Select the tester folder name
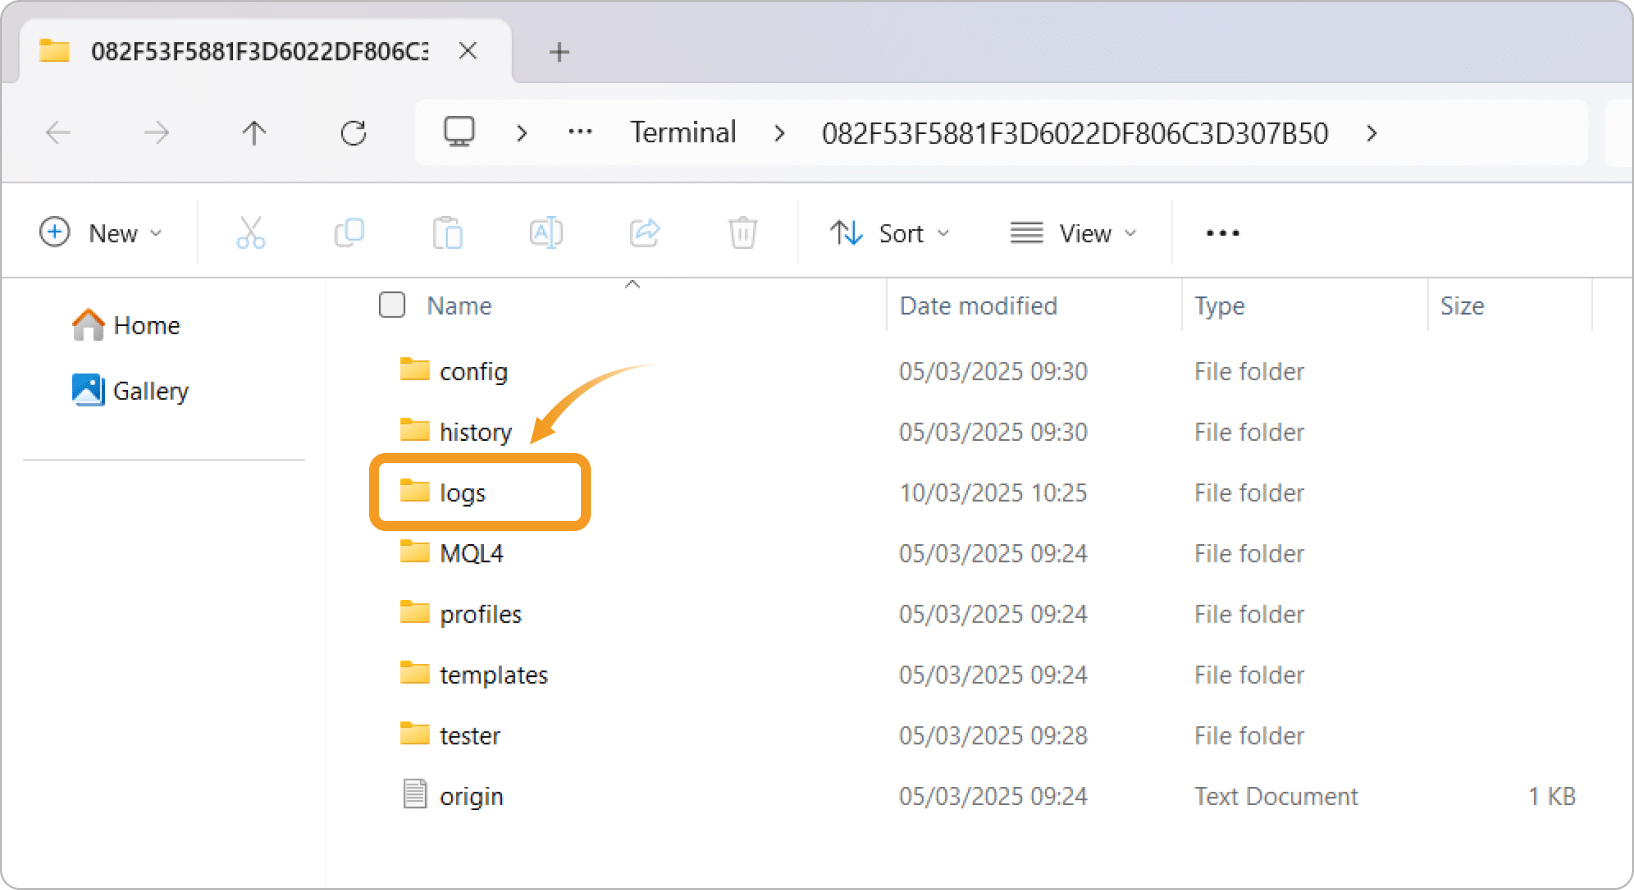1634x890 pixels. pos(470,736)
